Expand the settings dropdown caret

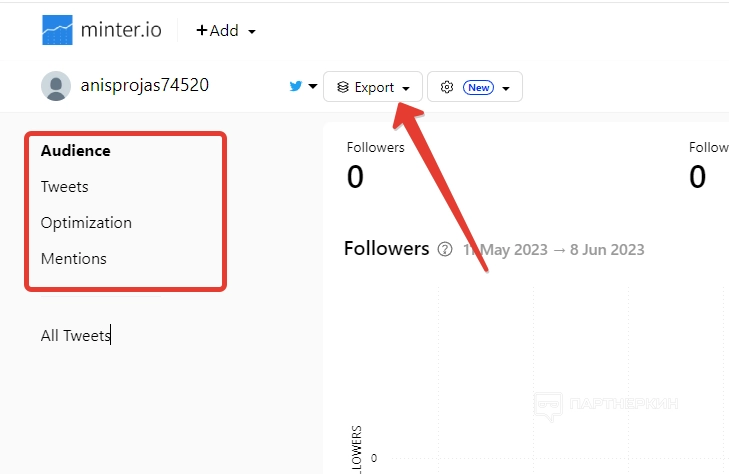point(506,88)
